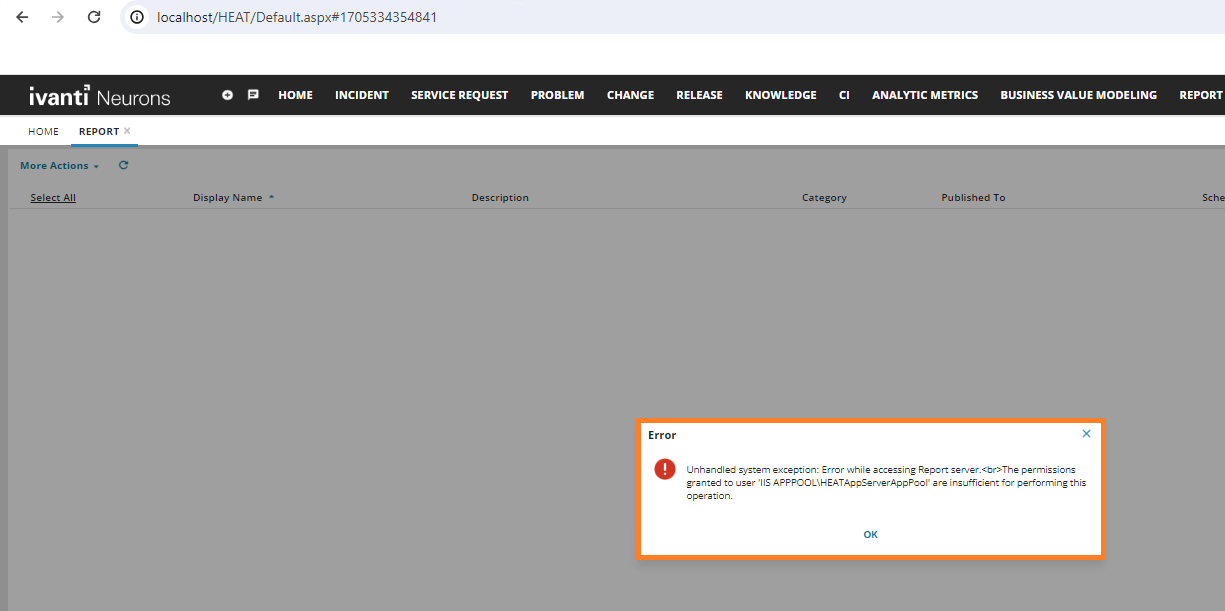Image resolution: width=1225 pixels, height=611 pixels.
Task: Open the KNOWLEDGE section
Action: coord(780,94)
